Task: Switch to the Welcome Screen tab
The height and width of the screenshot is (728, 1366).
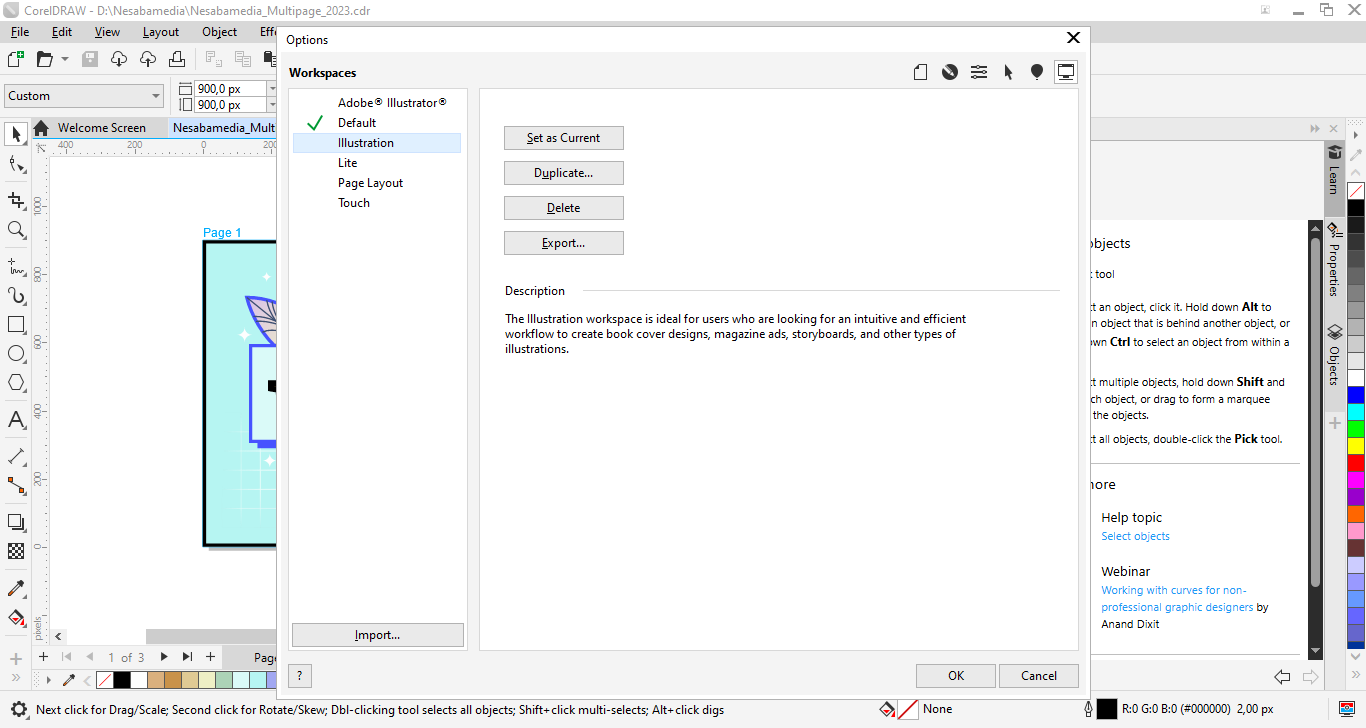Action: (101, 128)
